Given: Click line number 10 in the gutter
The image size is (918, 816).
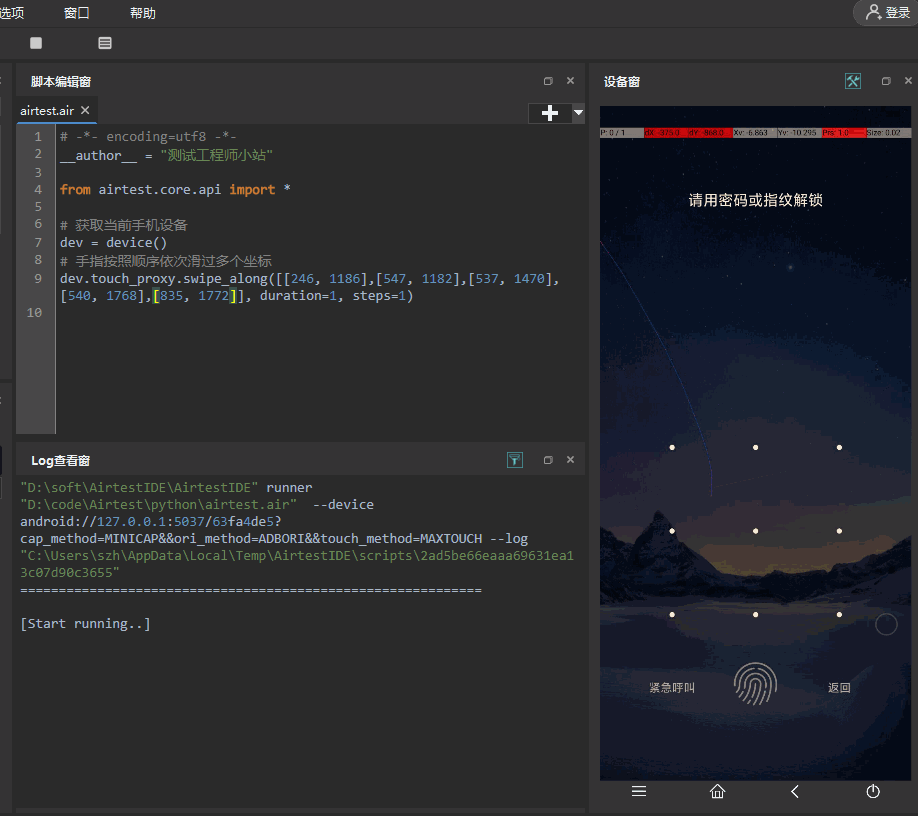Looking at the screenshot, I should 35,313.
